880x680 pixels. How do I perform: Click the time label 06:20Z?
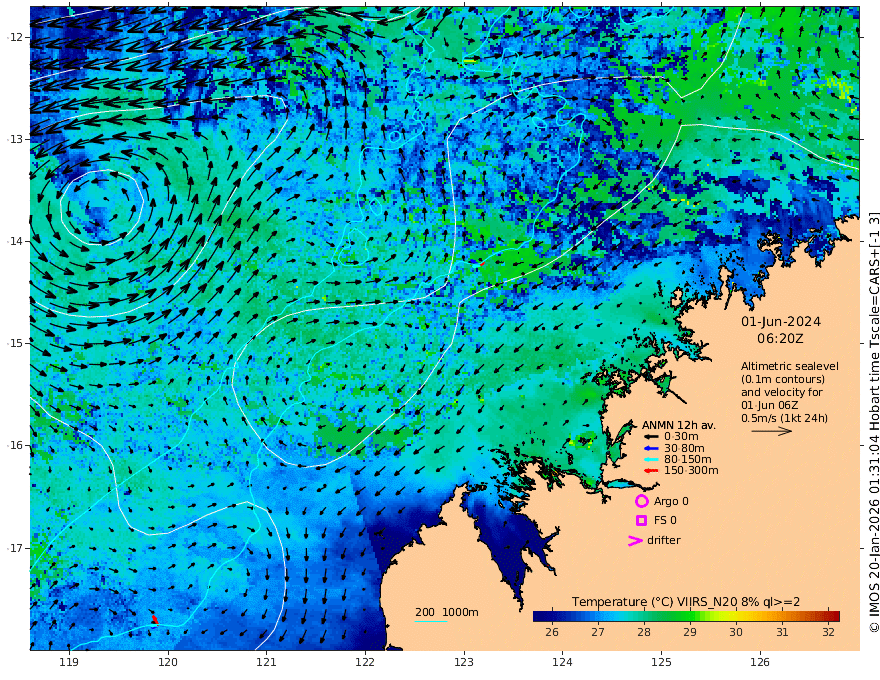780,339
